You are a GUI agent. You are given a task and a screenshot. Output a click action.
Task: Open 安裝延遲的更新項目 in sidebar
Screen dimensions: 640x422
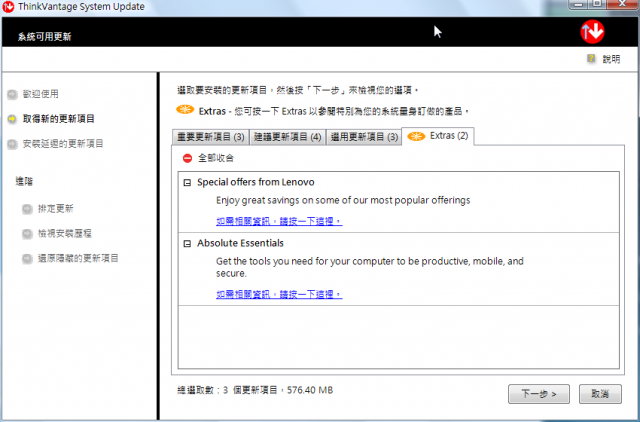[63, 144]
